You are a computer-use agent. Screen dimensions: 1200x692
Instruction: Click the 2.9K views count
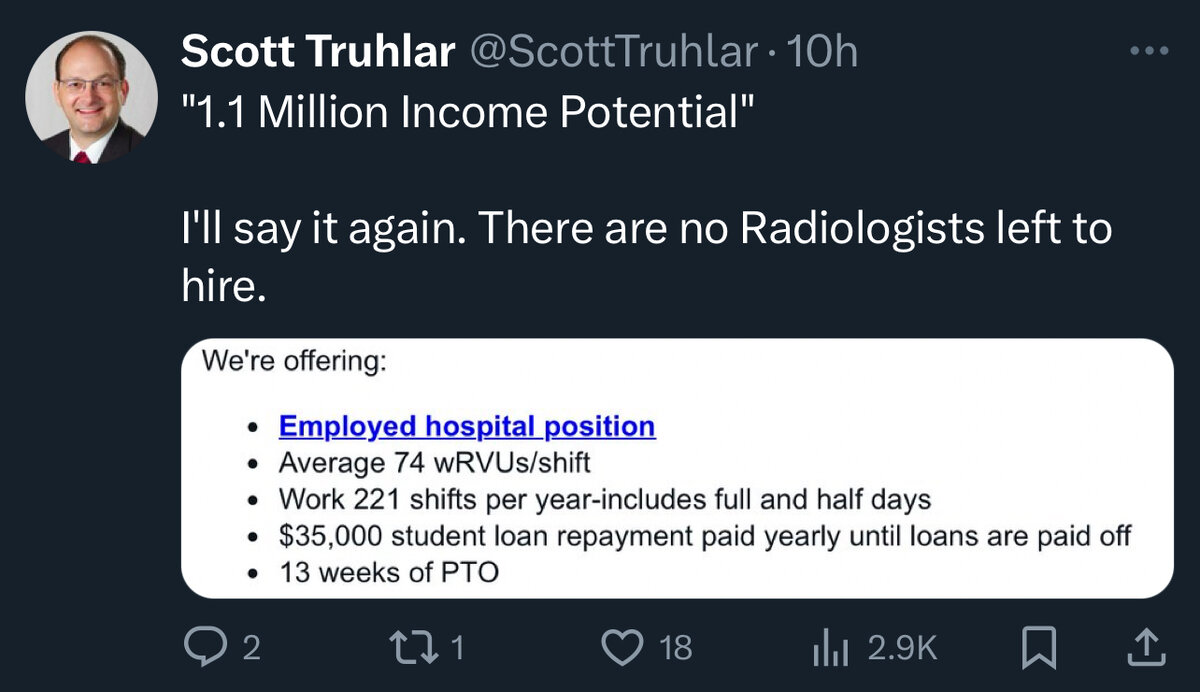pyautogui.click(x=902, y=649)
